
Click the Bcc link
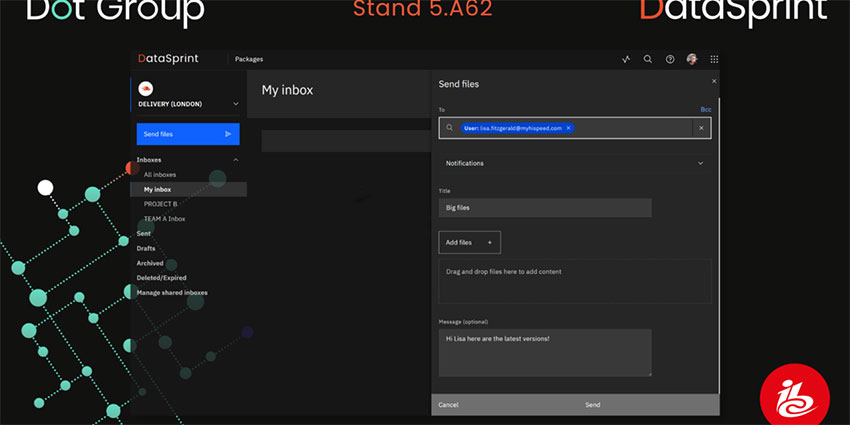pos(705,108)
